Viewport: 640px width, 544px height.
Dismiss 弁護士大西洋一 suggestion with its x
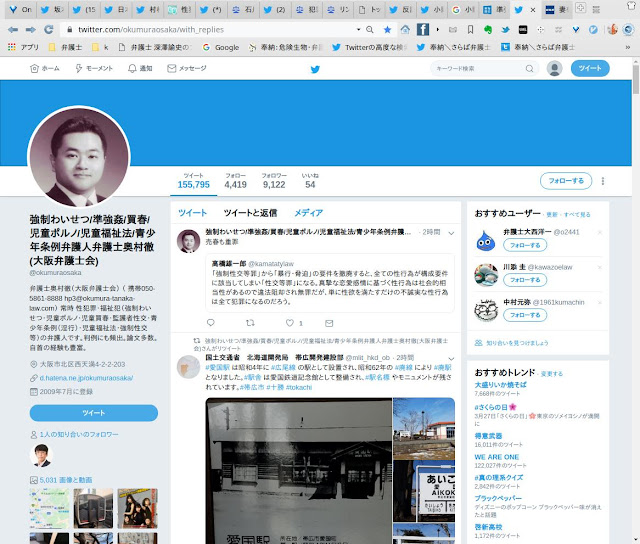pos(600,232)
